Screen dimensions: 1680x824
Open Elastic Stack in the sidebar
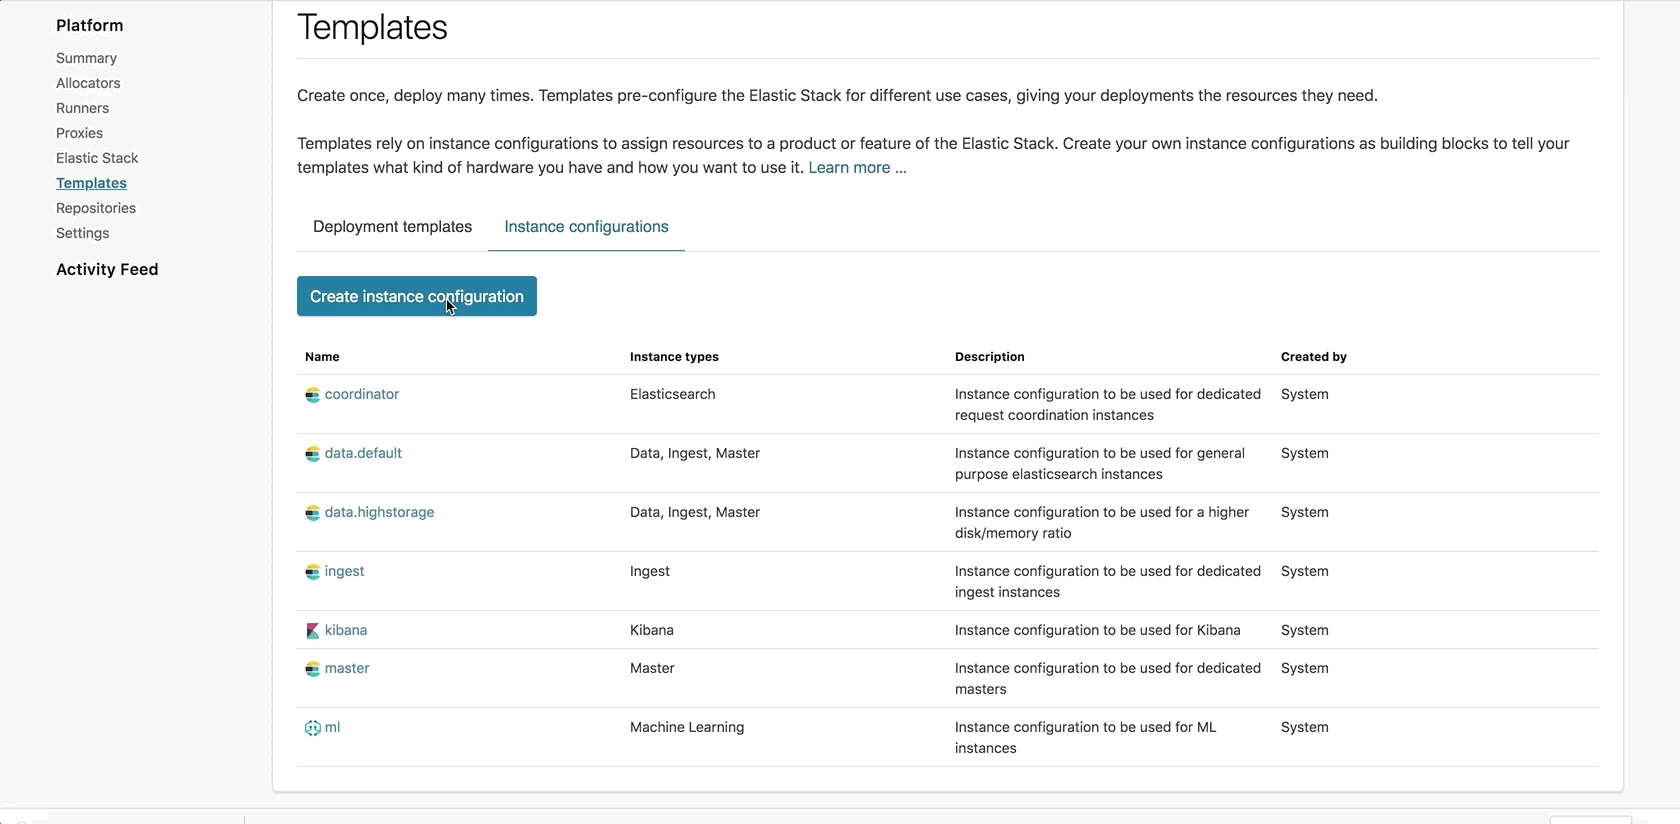[97, 158]
